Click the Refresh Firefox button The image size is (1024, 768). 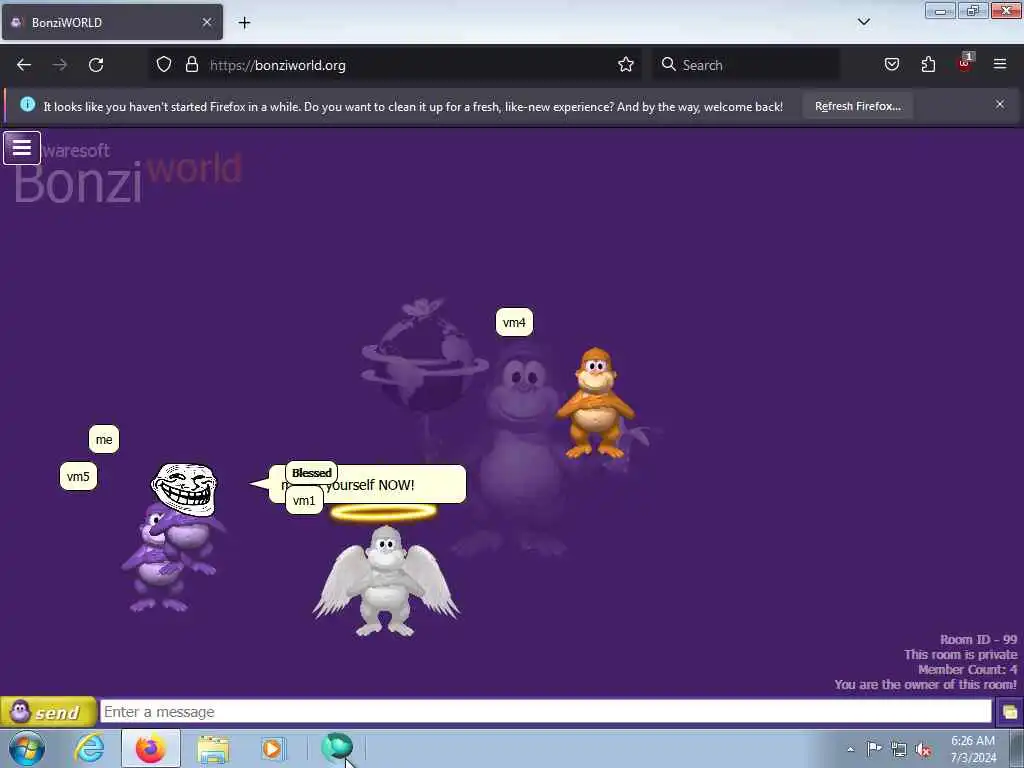857,106
